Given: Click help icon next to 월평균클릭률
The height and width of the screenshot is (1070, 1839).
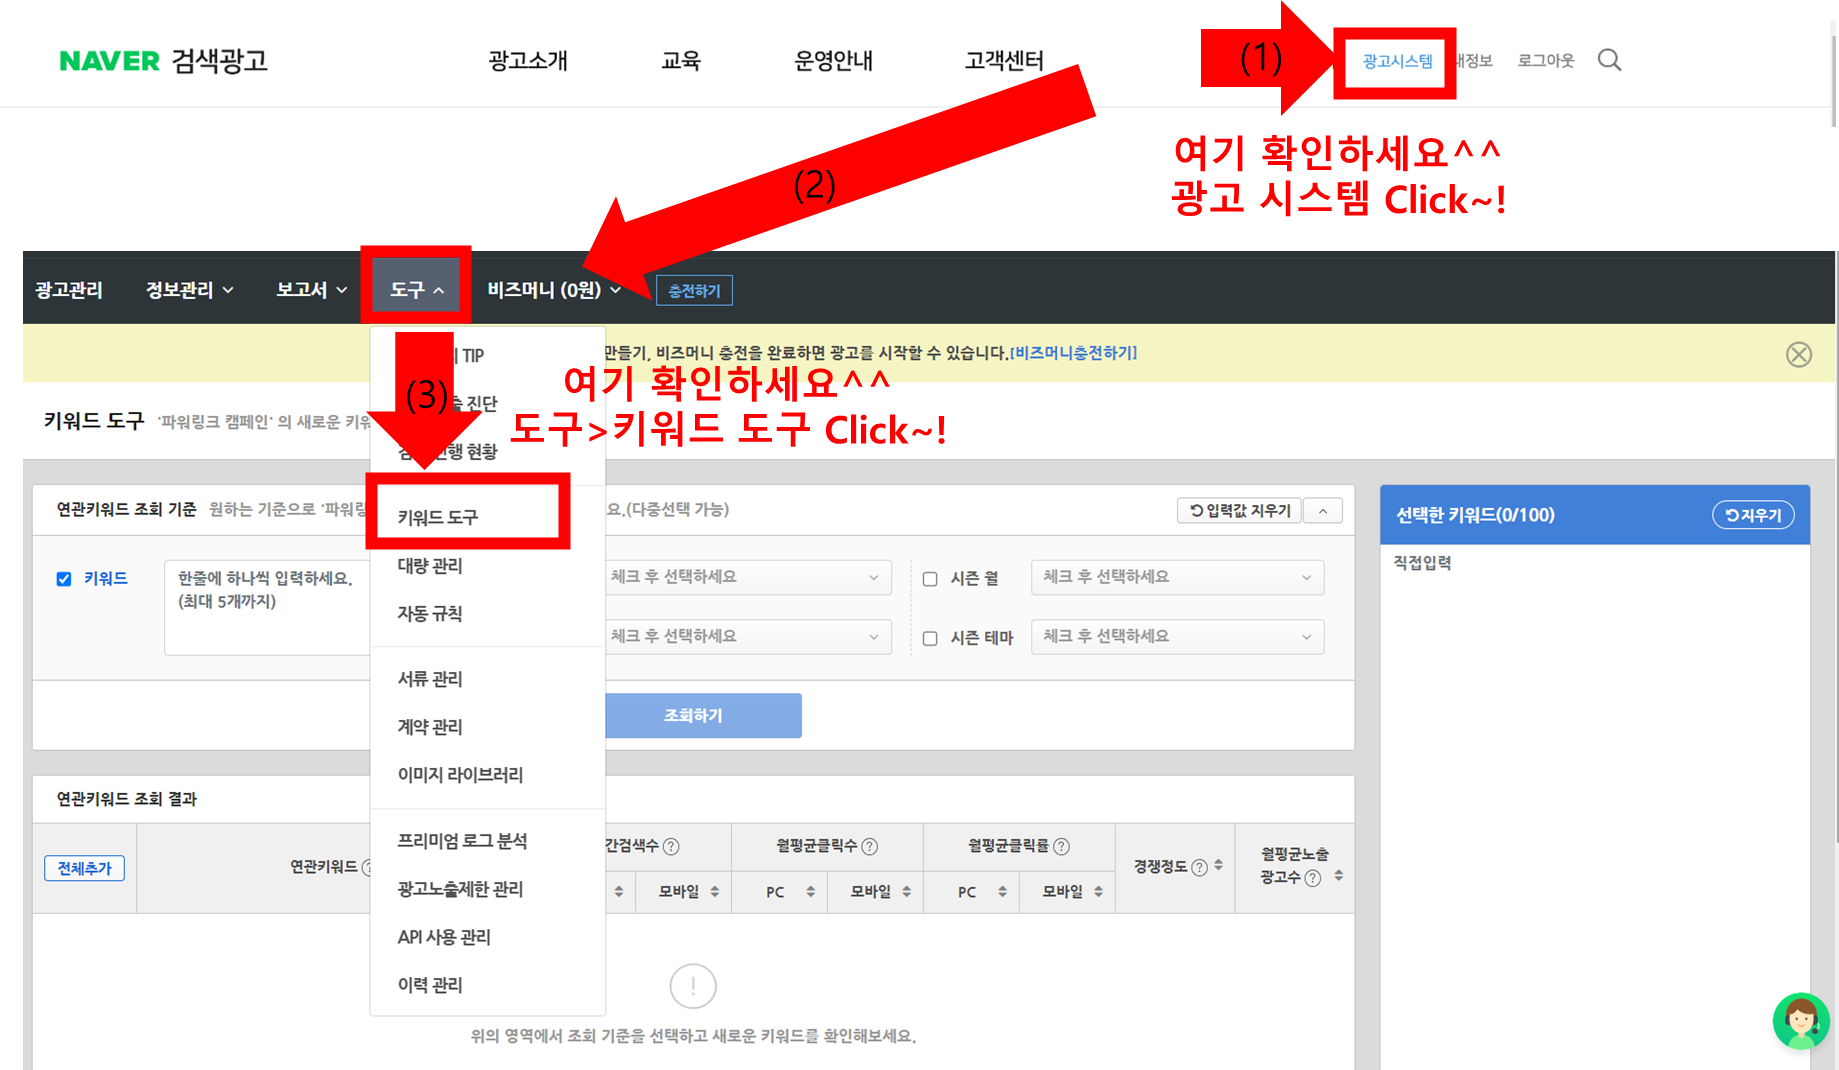Looking at the screenshot, I should coord(1062,846).
